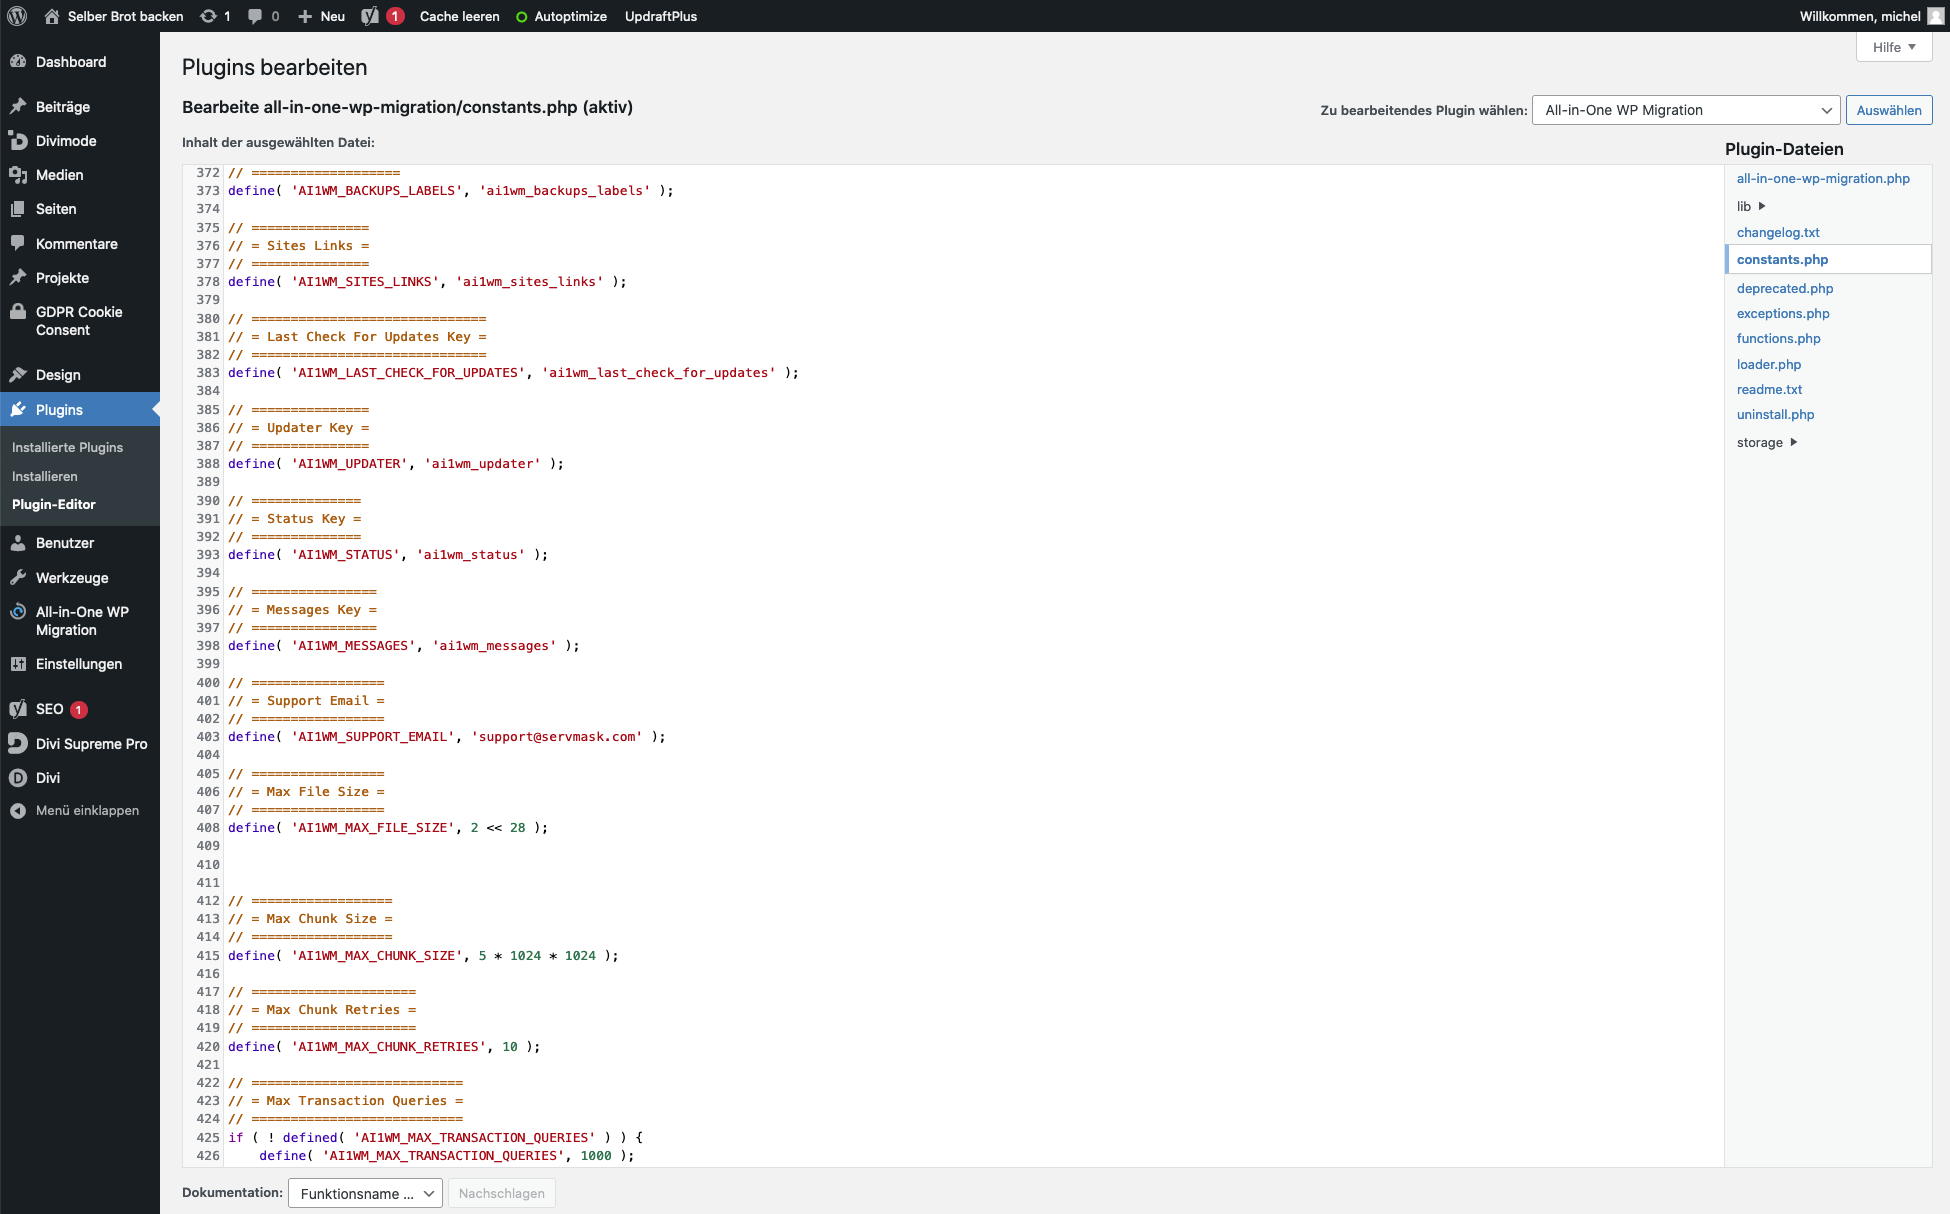Click the Divi Supreme Pro icon

point(18,743)
